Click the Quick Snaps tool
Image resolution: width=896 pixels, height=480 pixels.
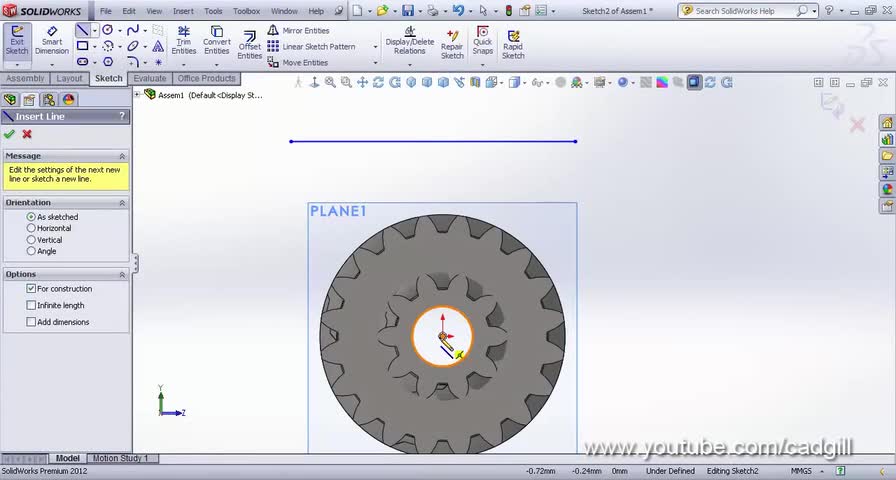click(483, 40)
